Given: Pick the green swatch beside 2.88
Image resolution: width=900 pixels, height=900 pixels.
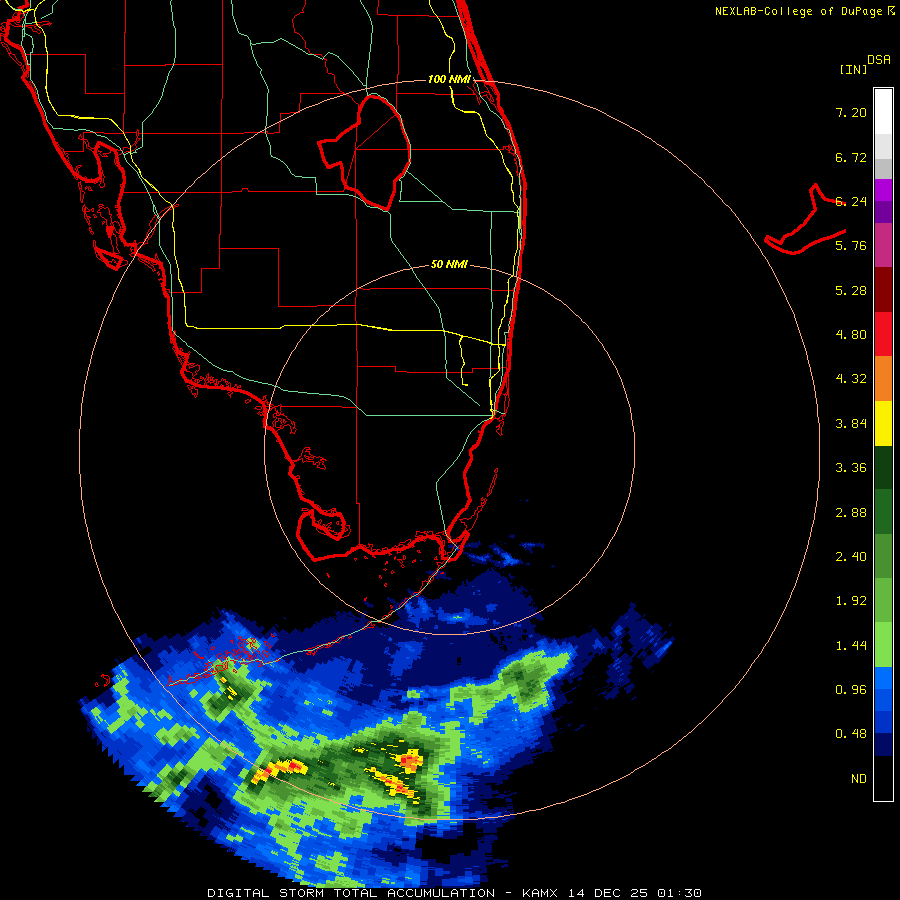Looking at the screenshot, I should click(x=883, y=512).
